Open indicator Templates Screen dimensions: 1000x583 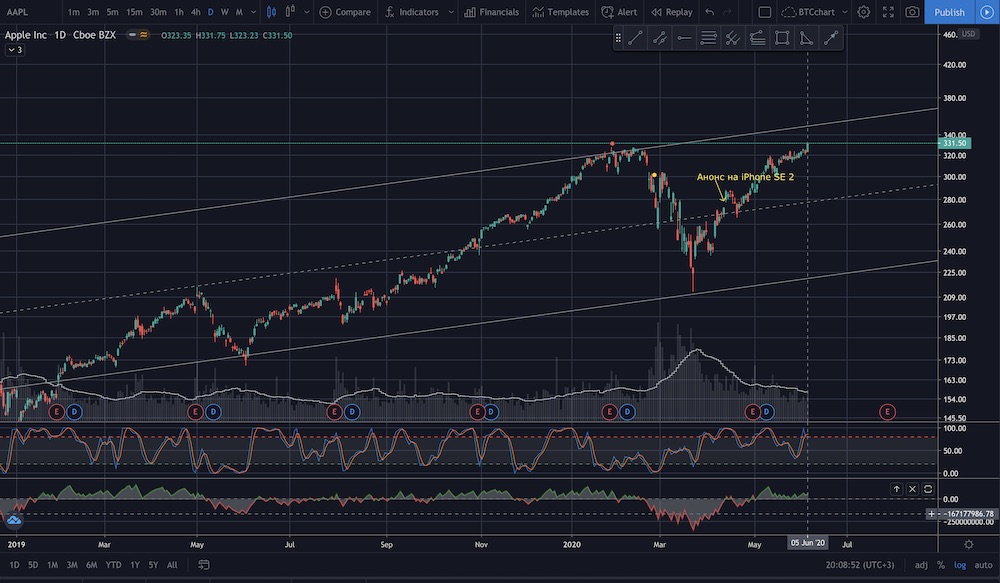click(561, 11)
